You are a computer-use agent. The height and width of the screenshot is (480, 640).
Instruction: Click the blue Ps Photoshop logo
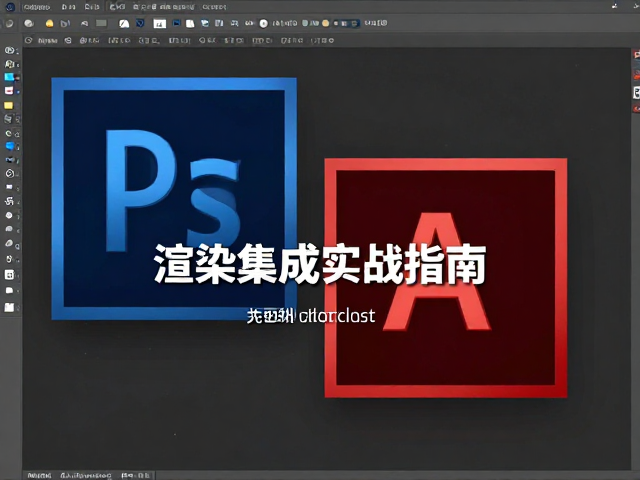pyautogui.click(x=174, y=198)
